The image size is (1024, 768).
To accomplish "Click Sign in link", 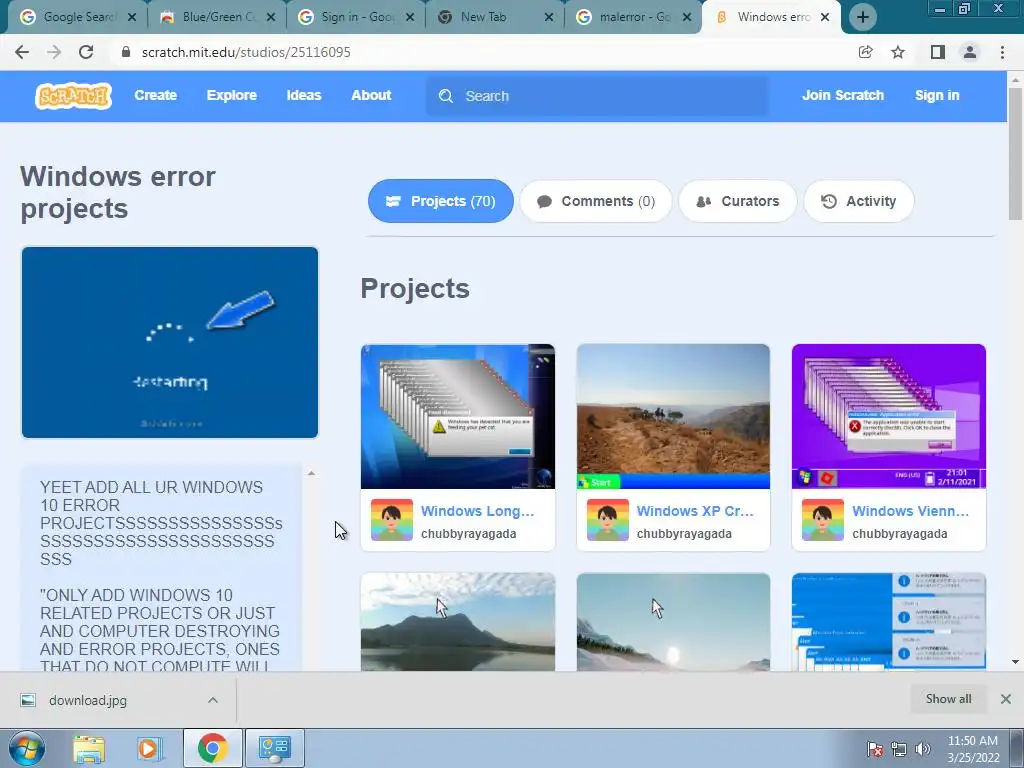I will click(x=937, y=95).
